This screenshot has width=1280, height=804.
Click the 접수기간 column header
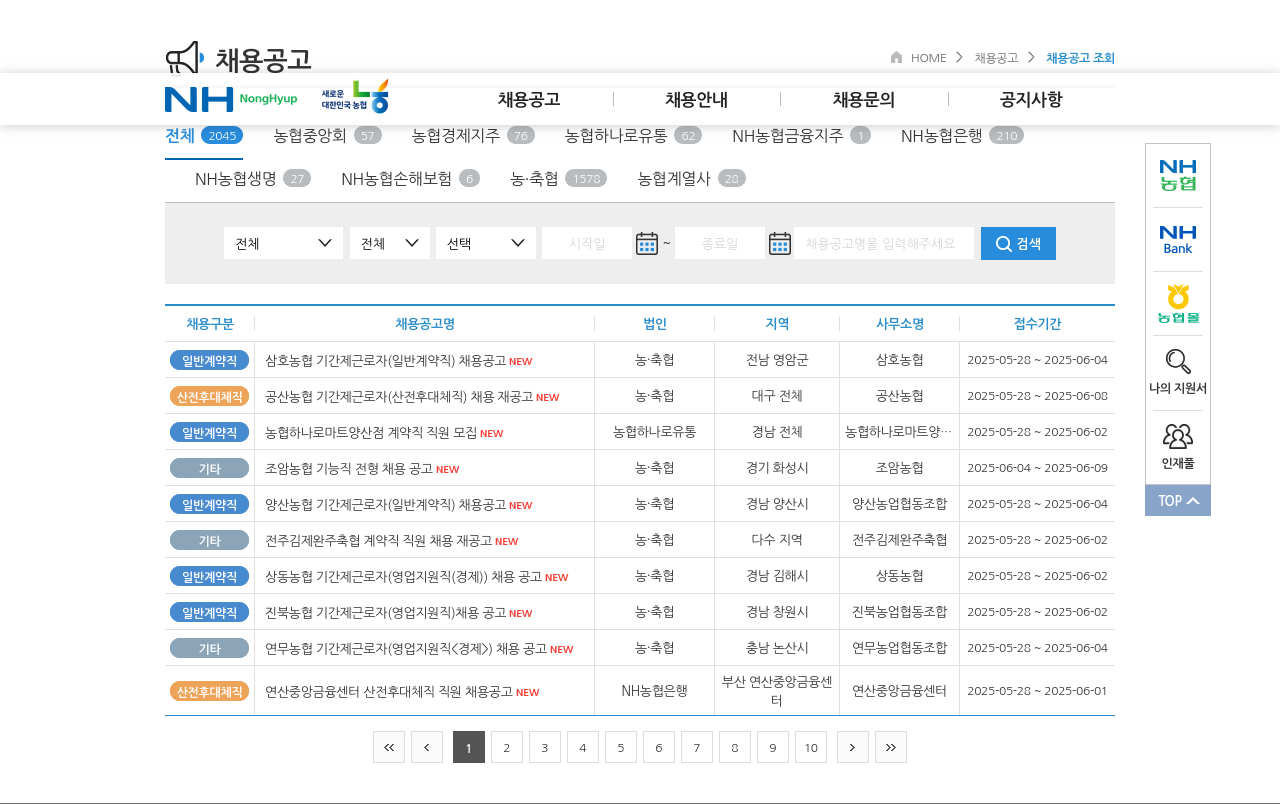1037,323
